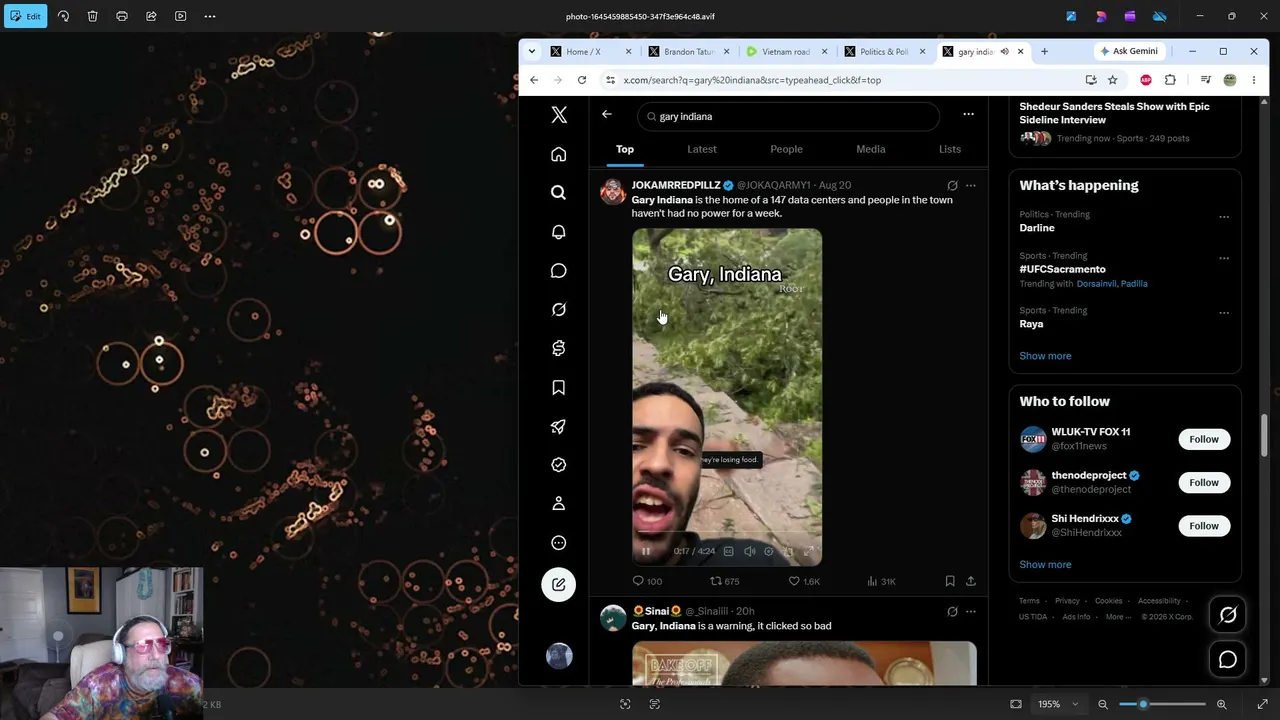This screenshot has height=720, width=1280.
Task: Switch to the Politics & Poll tab
Action: (885, 52)
